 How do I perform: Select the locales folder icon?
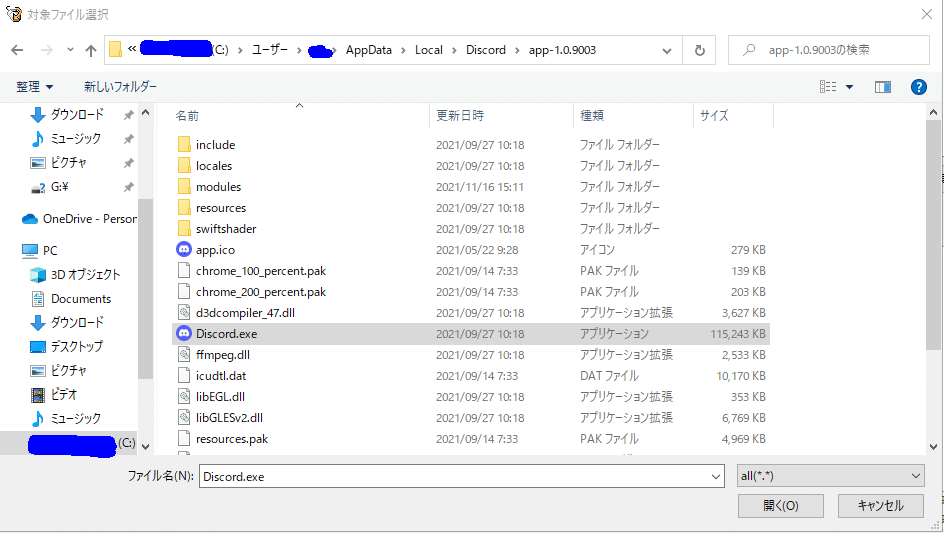(x=184, y=166)
